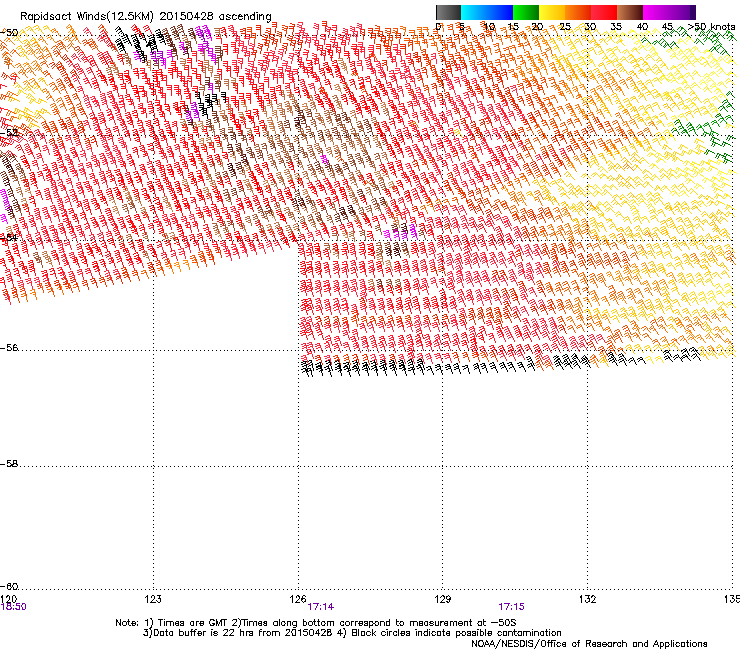Click the '>50 knots' legend label
Screen dimensions: 740x650
click(x=711, y=26)
